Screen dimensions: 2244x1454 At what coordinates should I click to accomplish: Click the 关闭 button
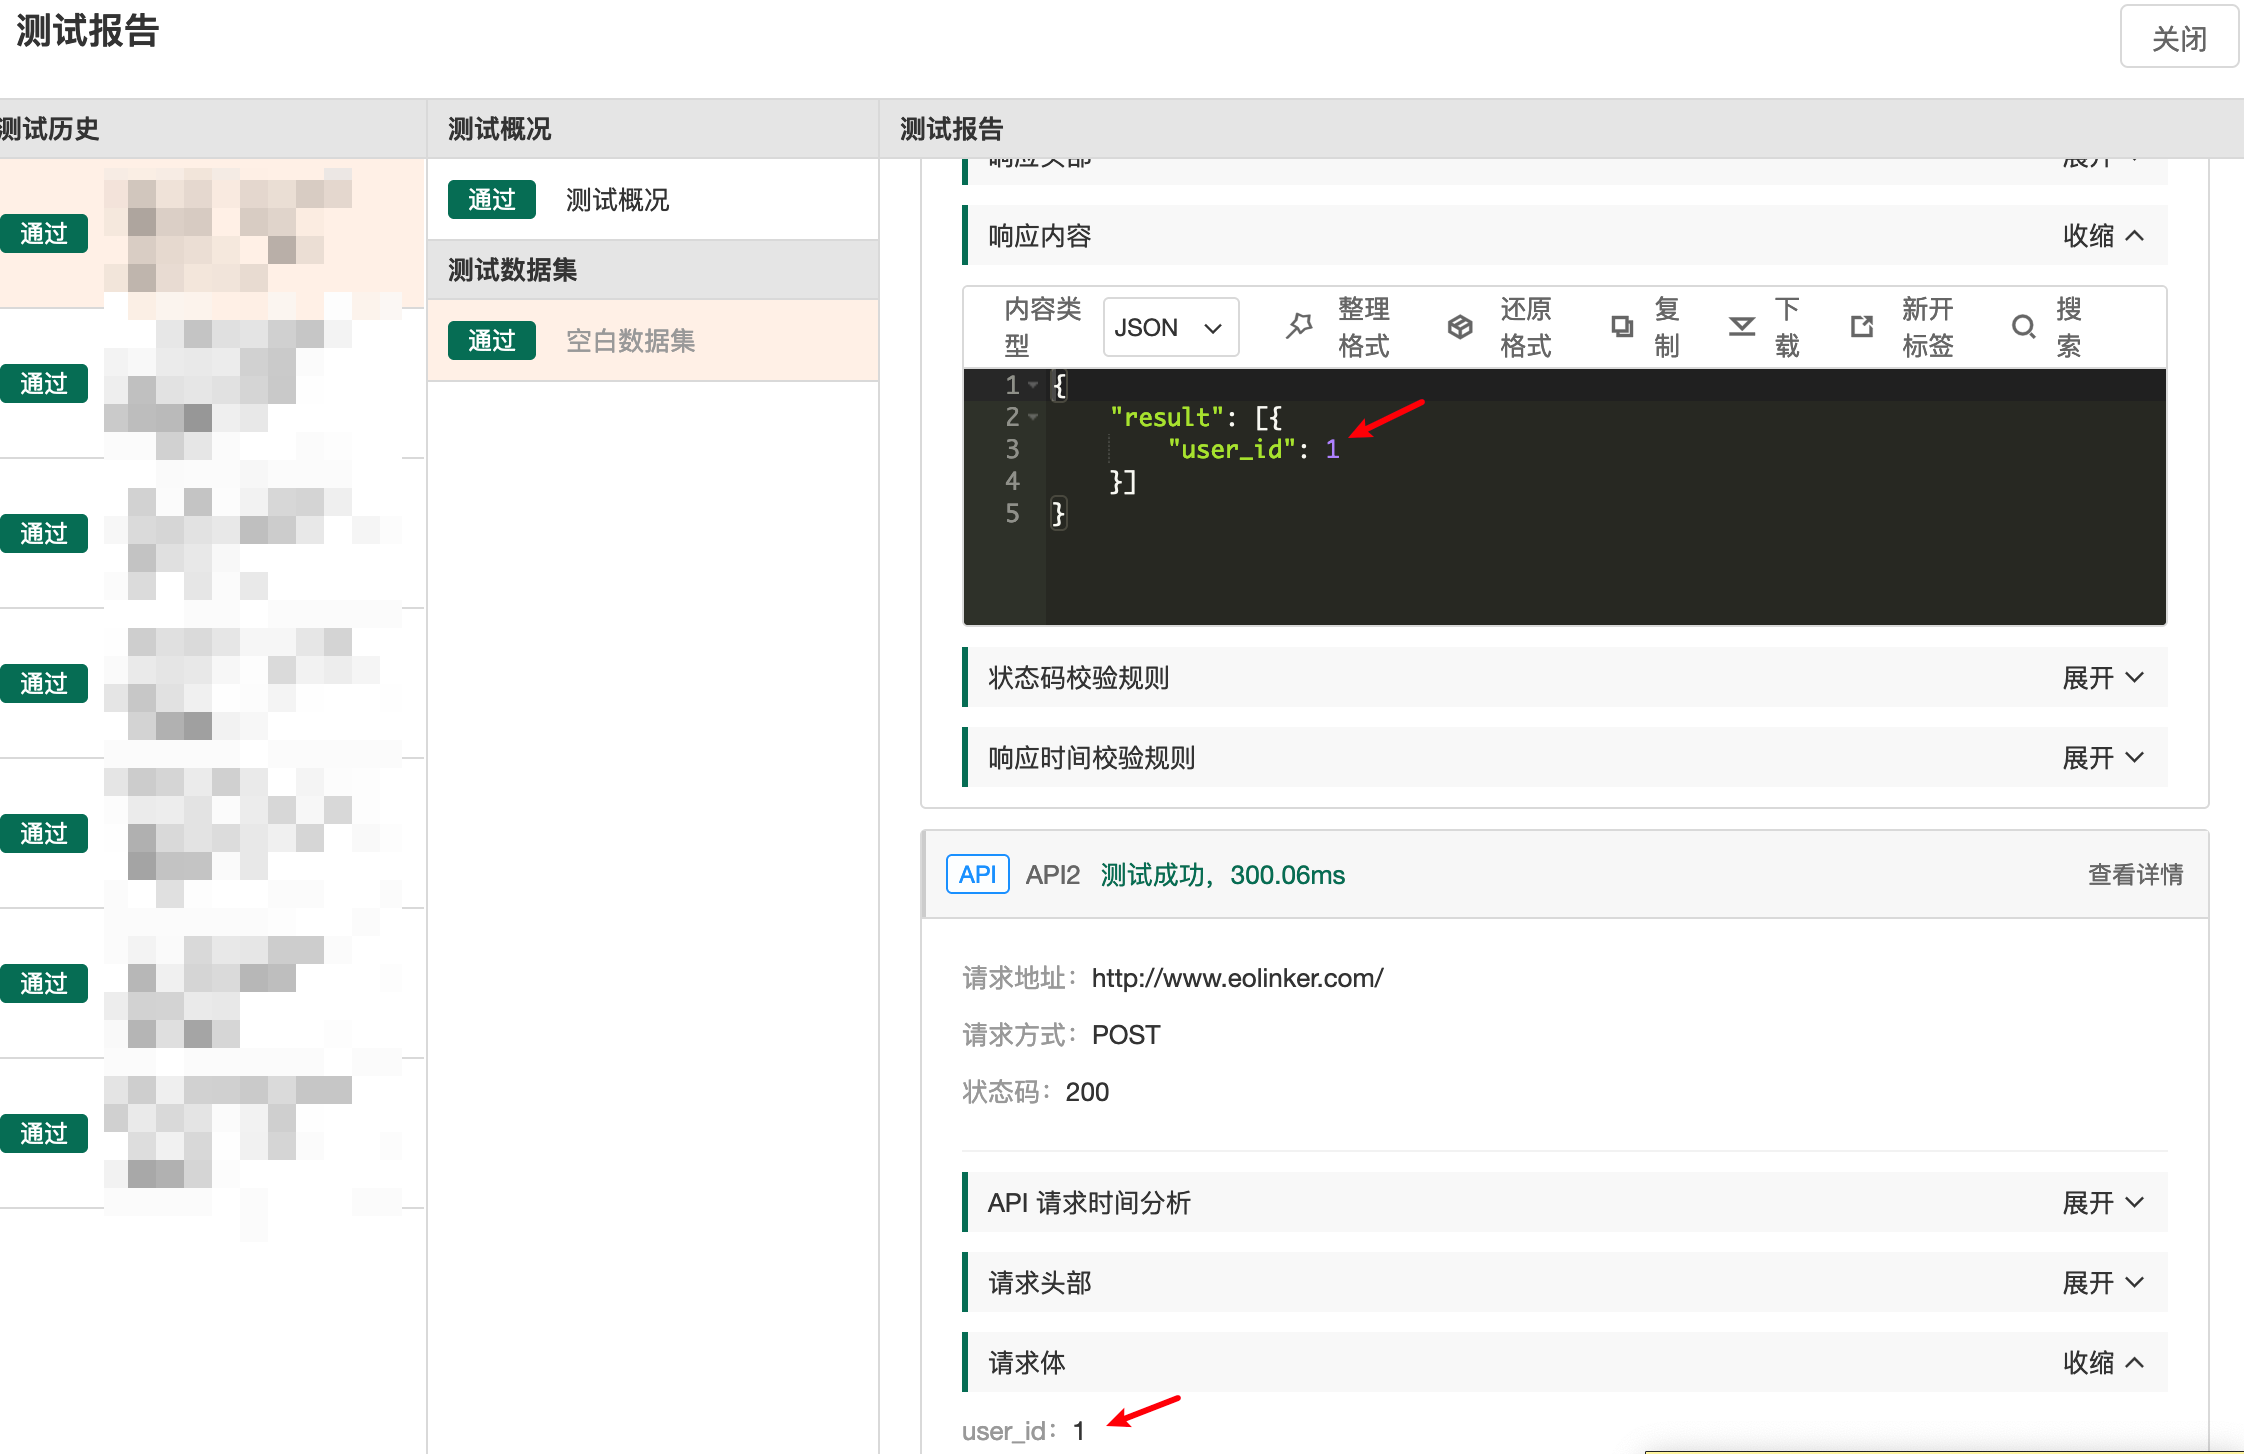2178,38
